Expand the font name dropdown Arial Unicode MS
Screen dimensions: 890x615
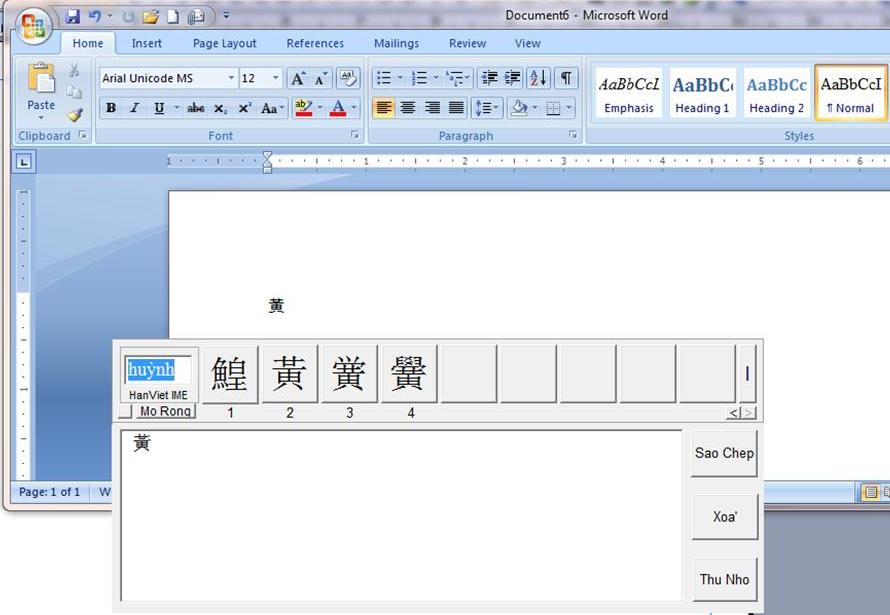pyautogui.click(x=230, y=78)
